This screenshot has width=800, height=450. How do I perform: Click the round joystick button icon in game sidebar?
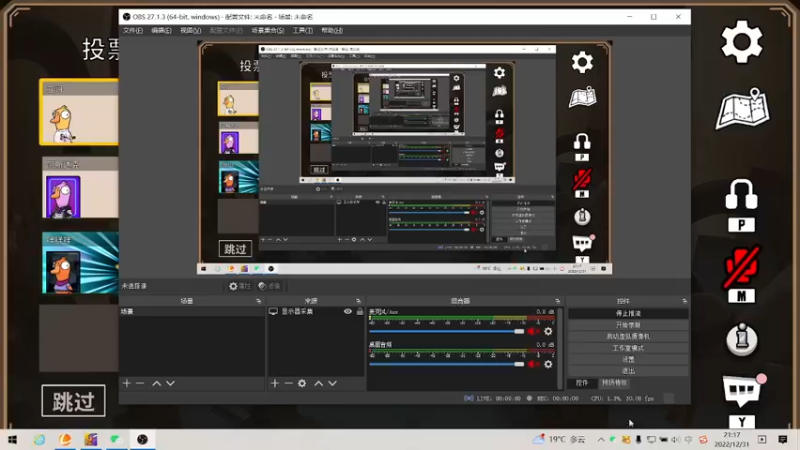pyautogui.click(x=741, y=339)
